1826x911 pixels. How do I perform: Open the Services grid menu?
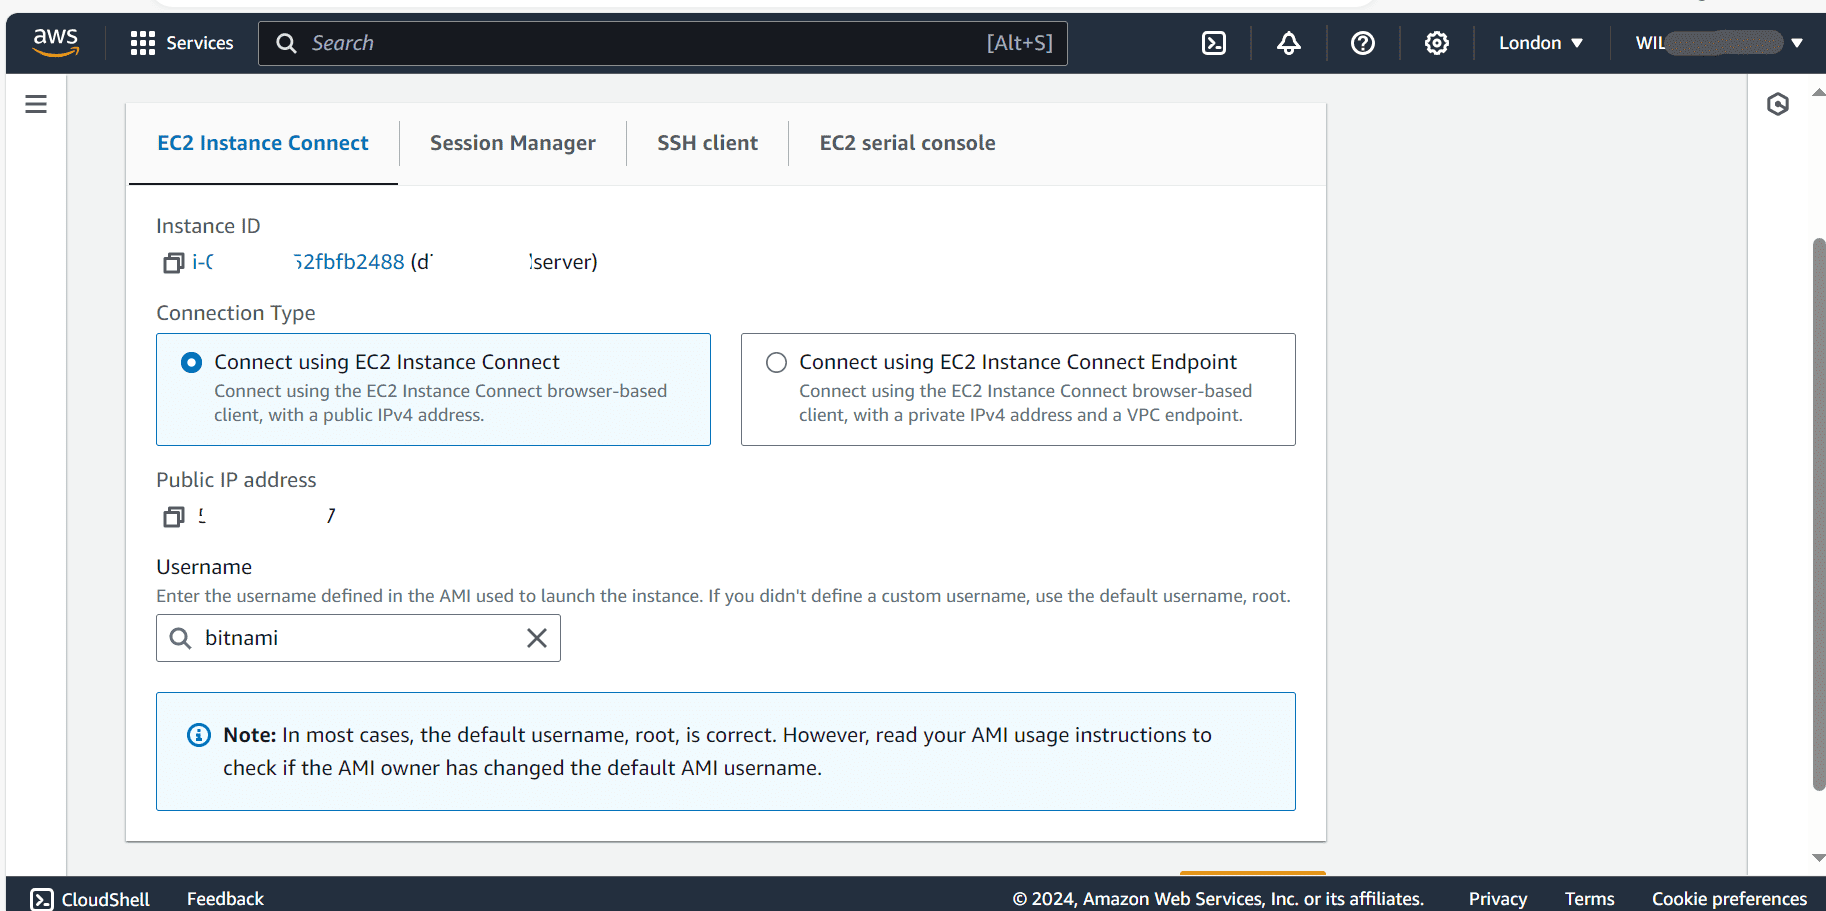pyautogui.click(x=143, y=43)
